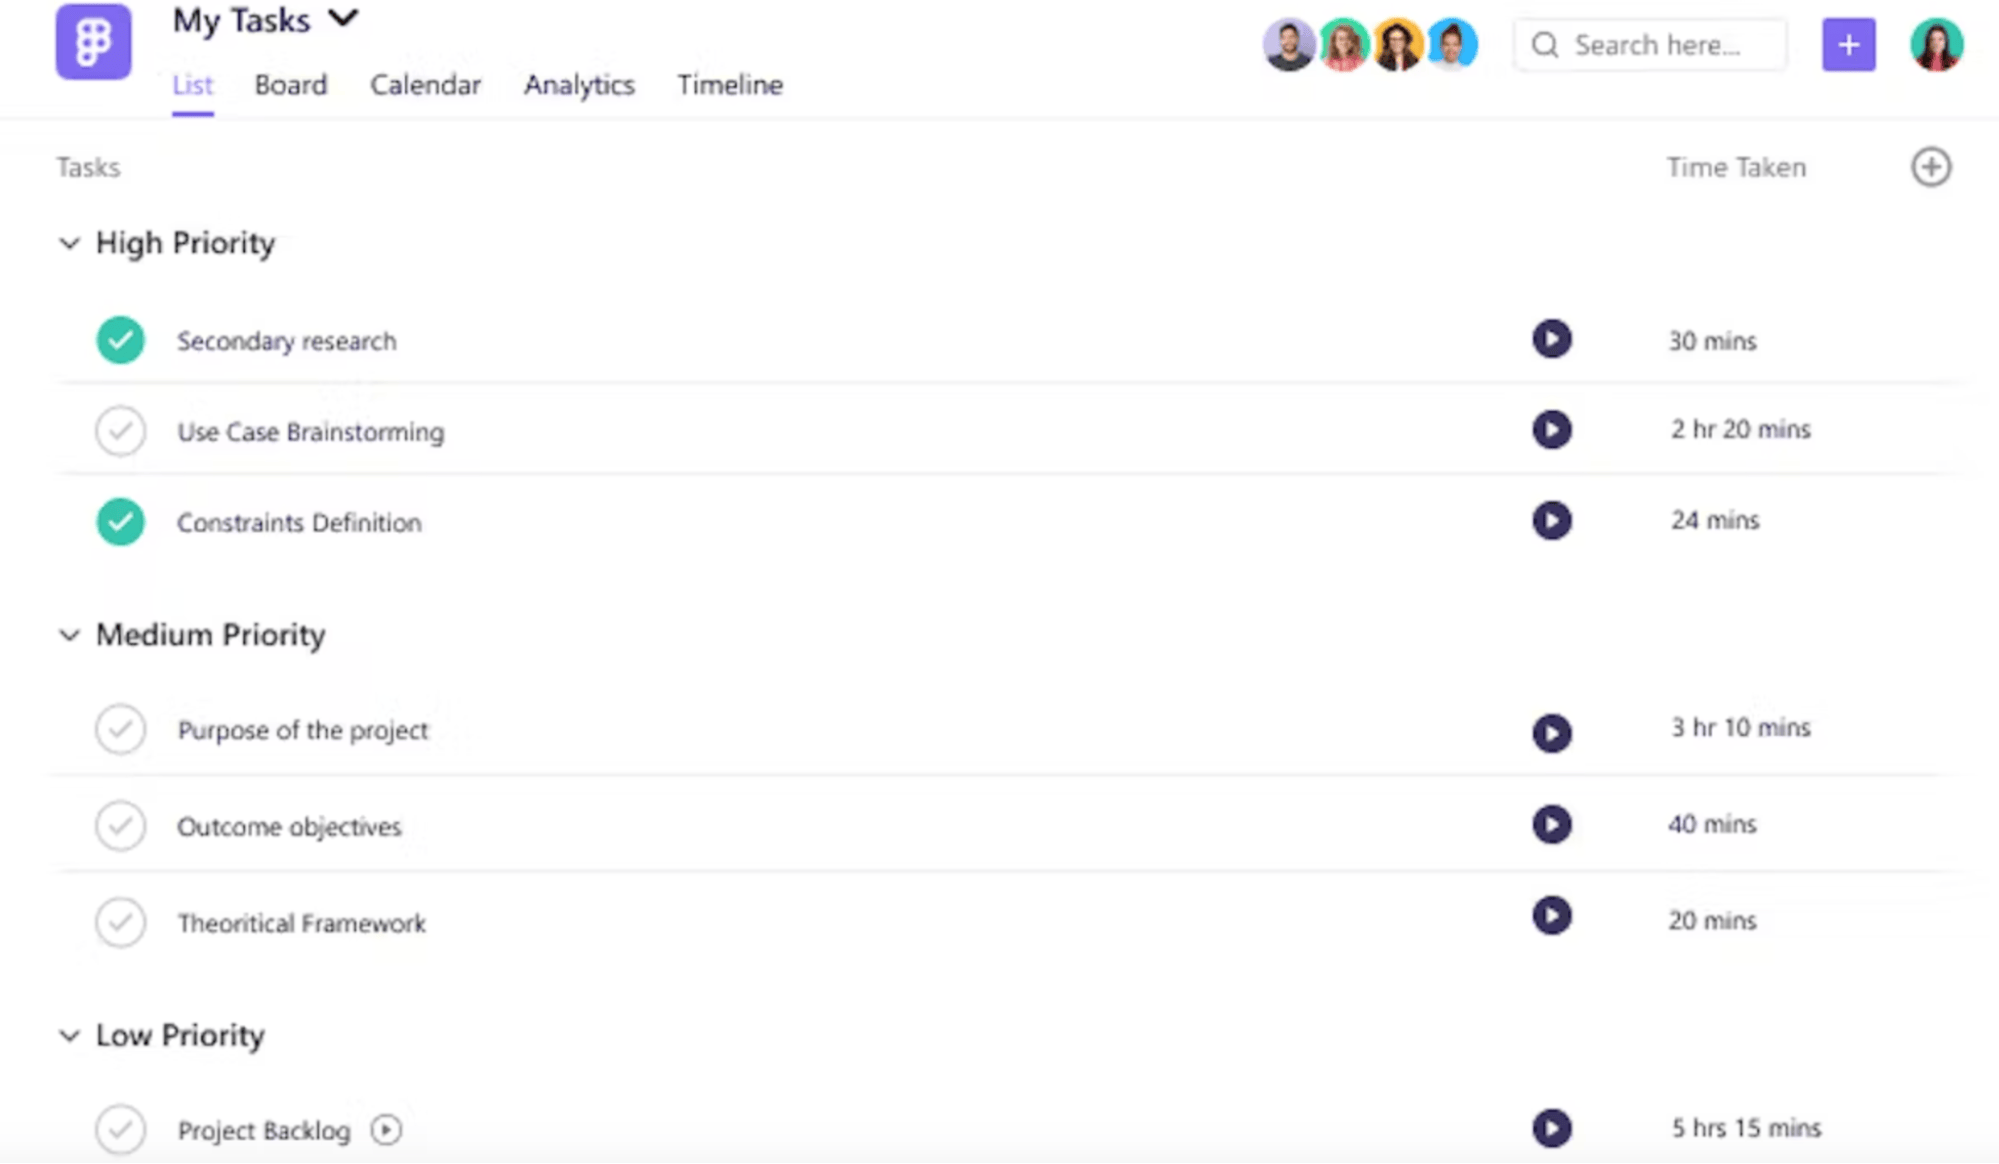Mark Use Case Brainstorming as complete

[120, 432]
